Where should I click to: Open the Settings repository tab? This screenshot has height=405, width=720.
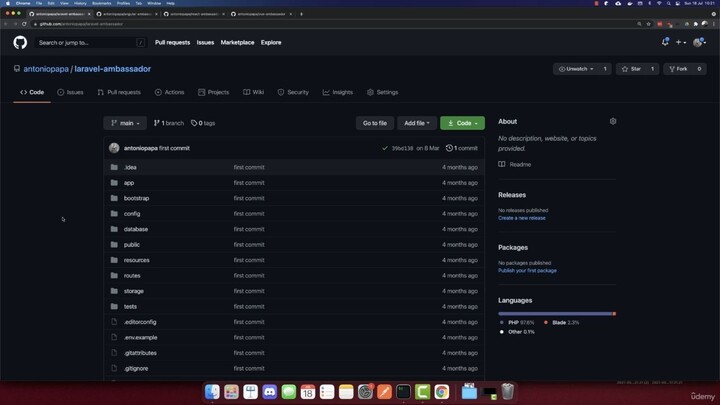(x=382, y=92)
